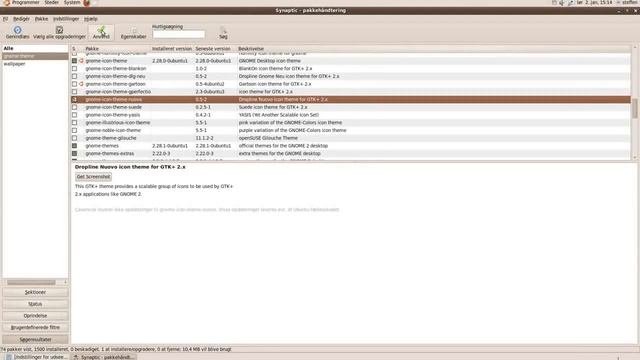
Task: Click pink variation of GNOME-Colors description
Action: 290,123
